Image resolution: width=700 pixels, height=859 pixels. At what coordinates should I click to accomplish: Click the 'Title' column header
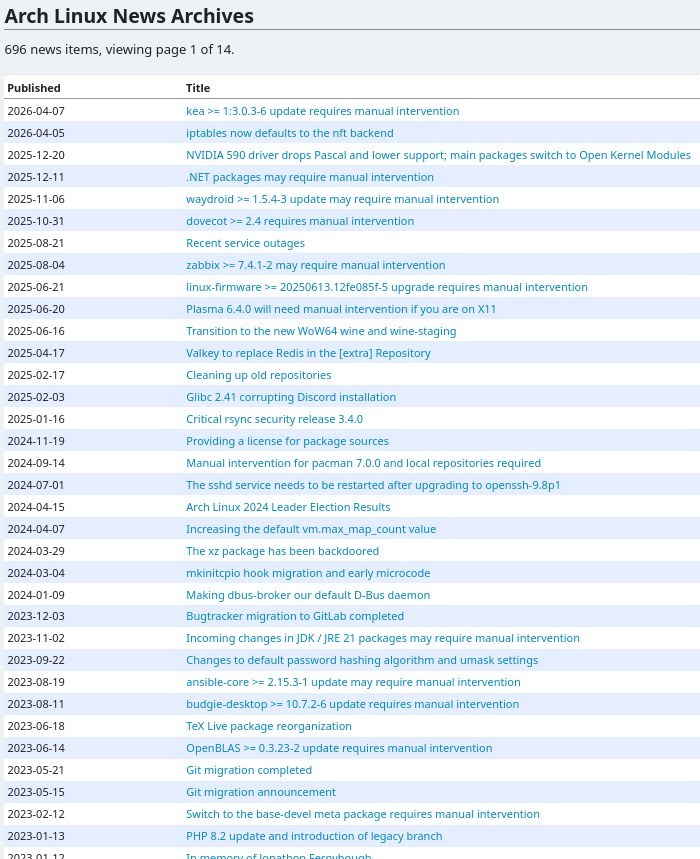tap(198, 88)
